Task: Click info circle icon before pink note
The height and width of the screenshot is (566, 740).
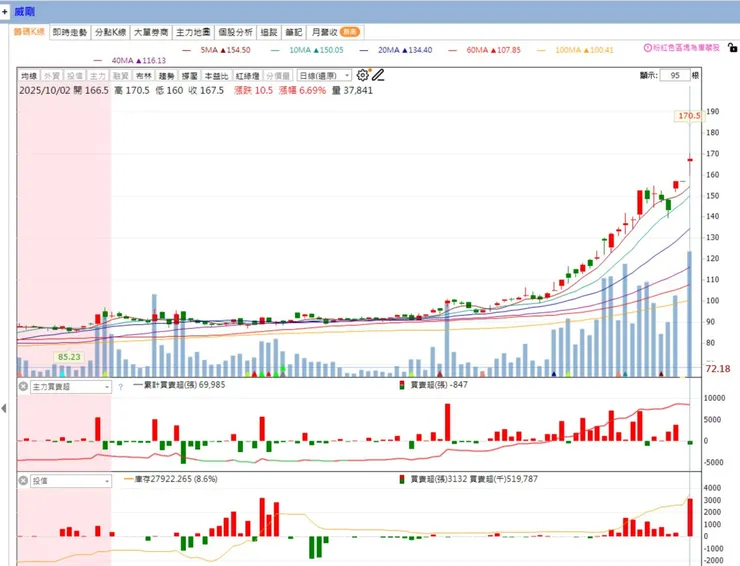Action: pos(648,48)
